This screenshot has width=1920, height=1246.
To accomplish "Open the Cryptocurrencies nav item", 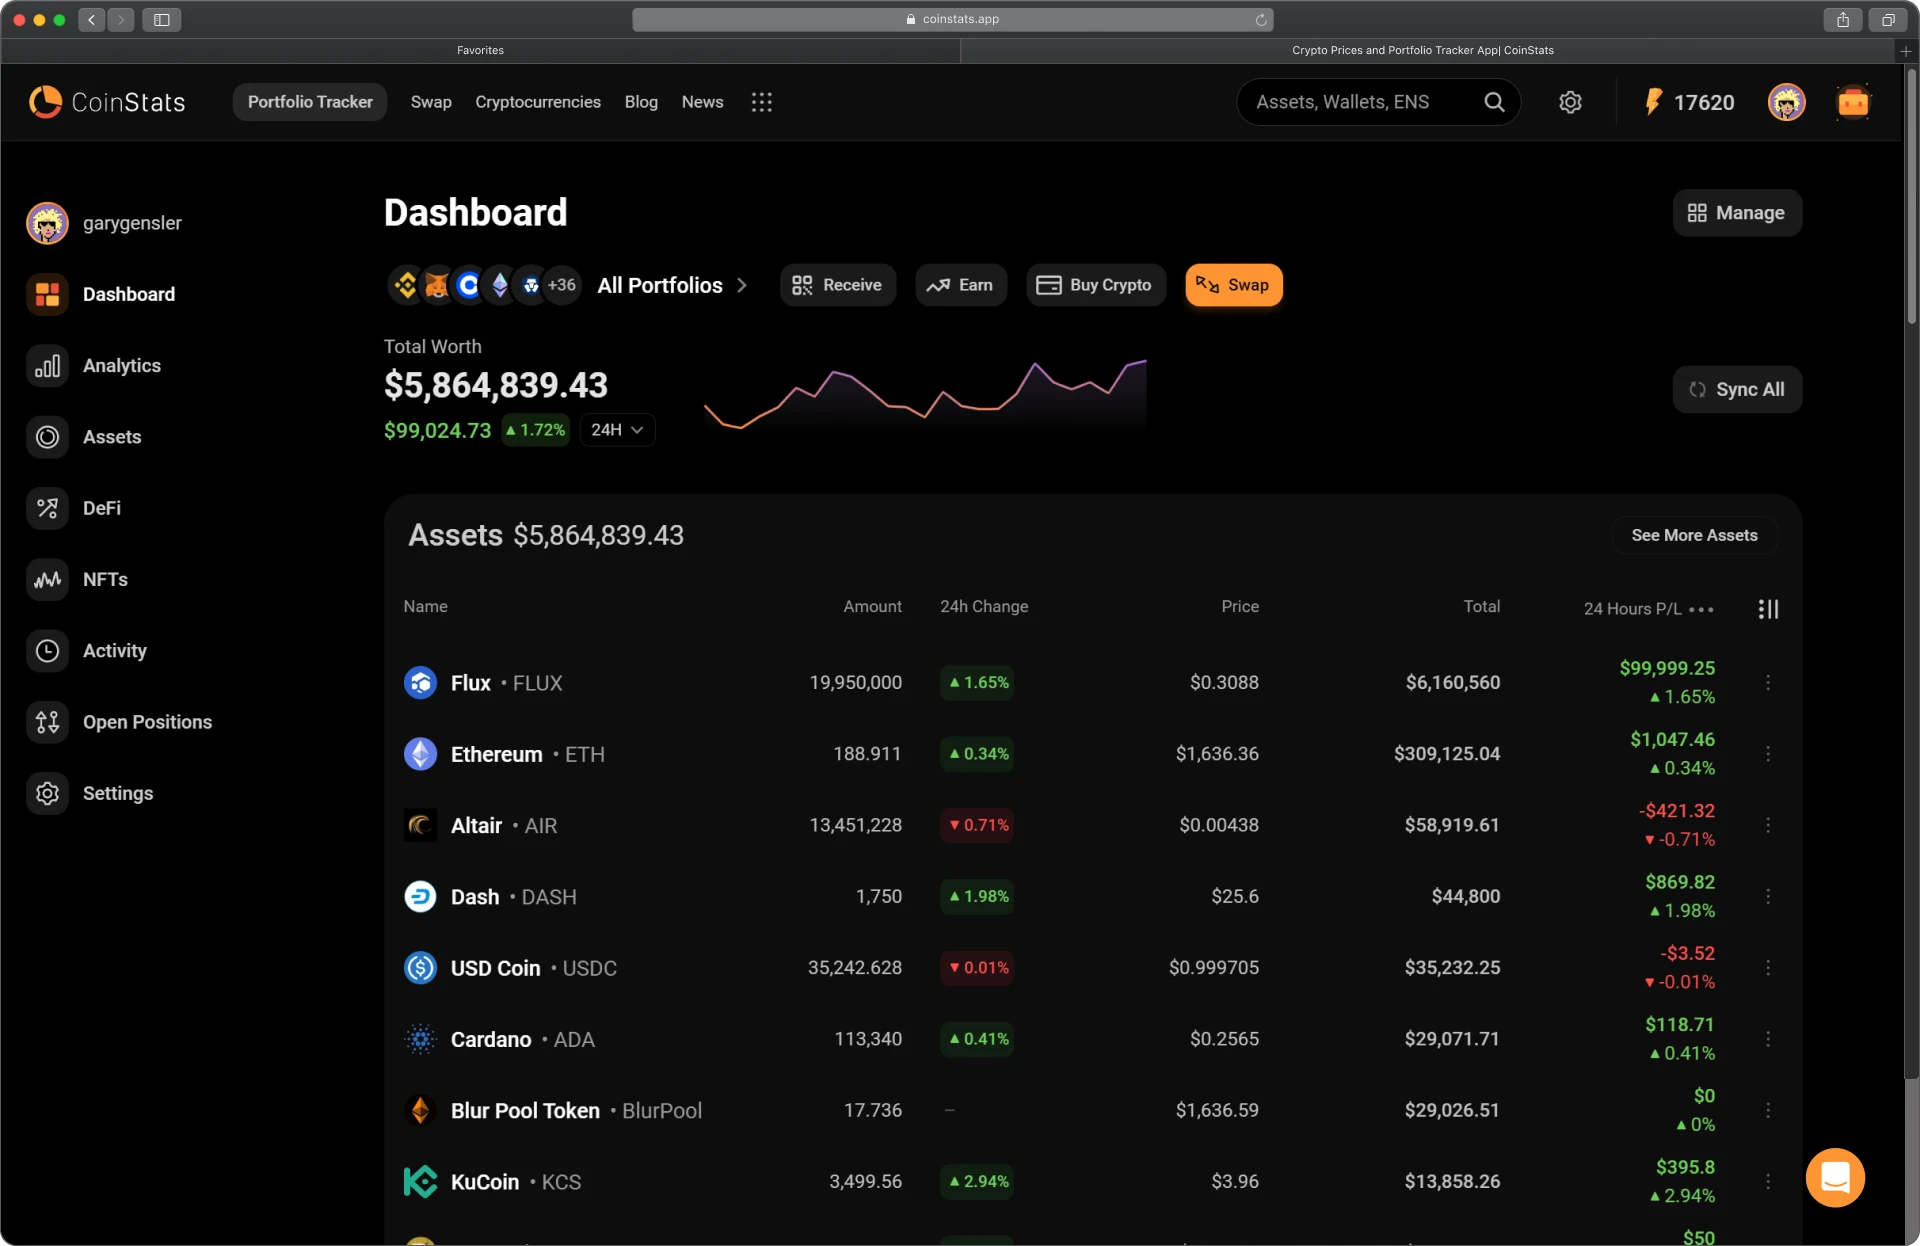I will 538,102.
